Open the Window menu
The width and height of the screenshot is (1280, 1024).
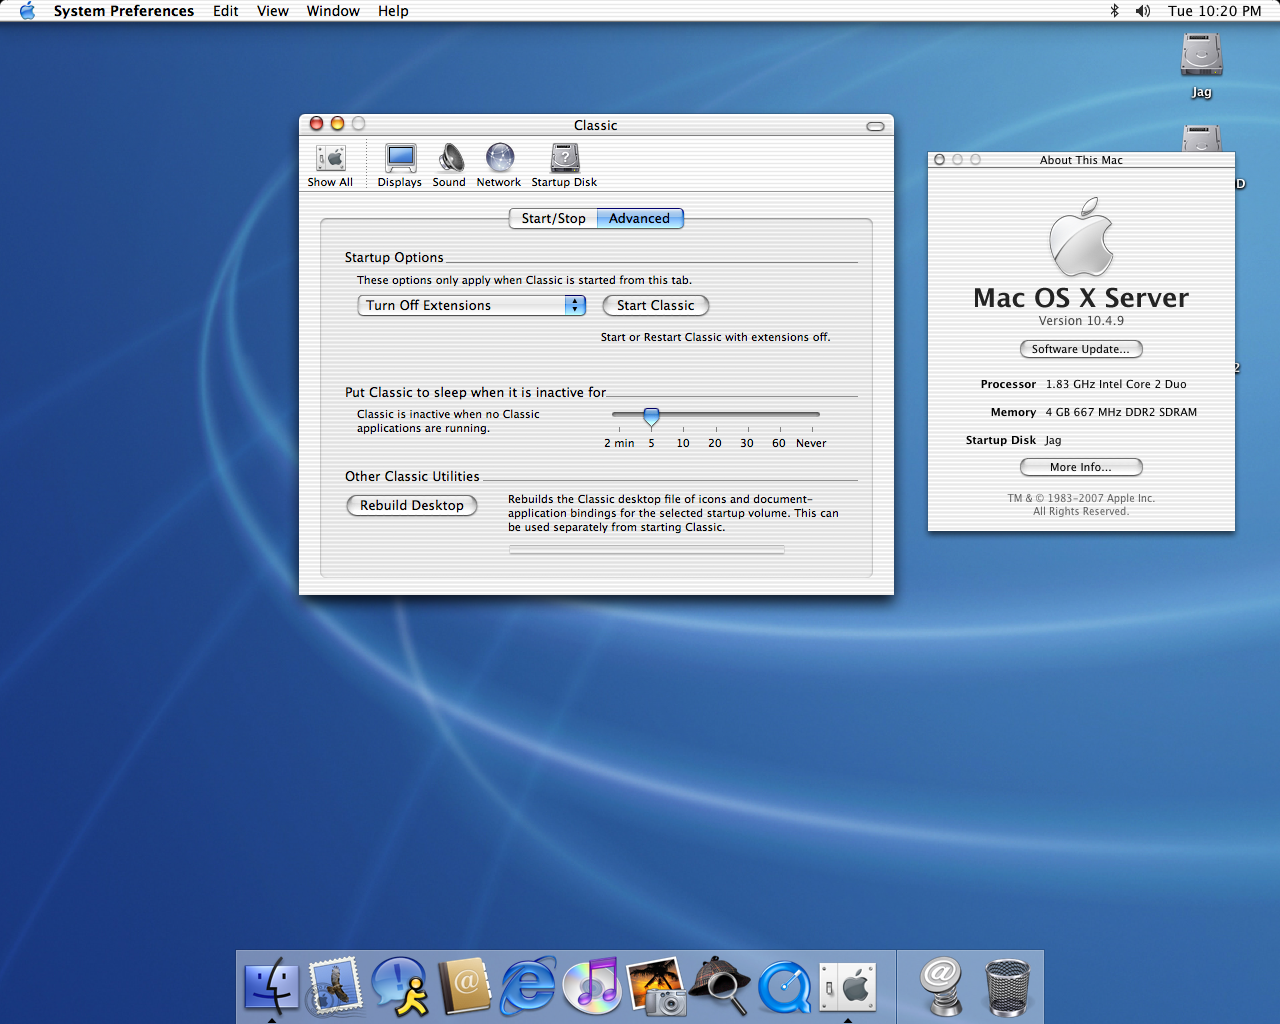pyautogui.click(x=332, y=11)
